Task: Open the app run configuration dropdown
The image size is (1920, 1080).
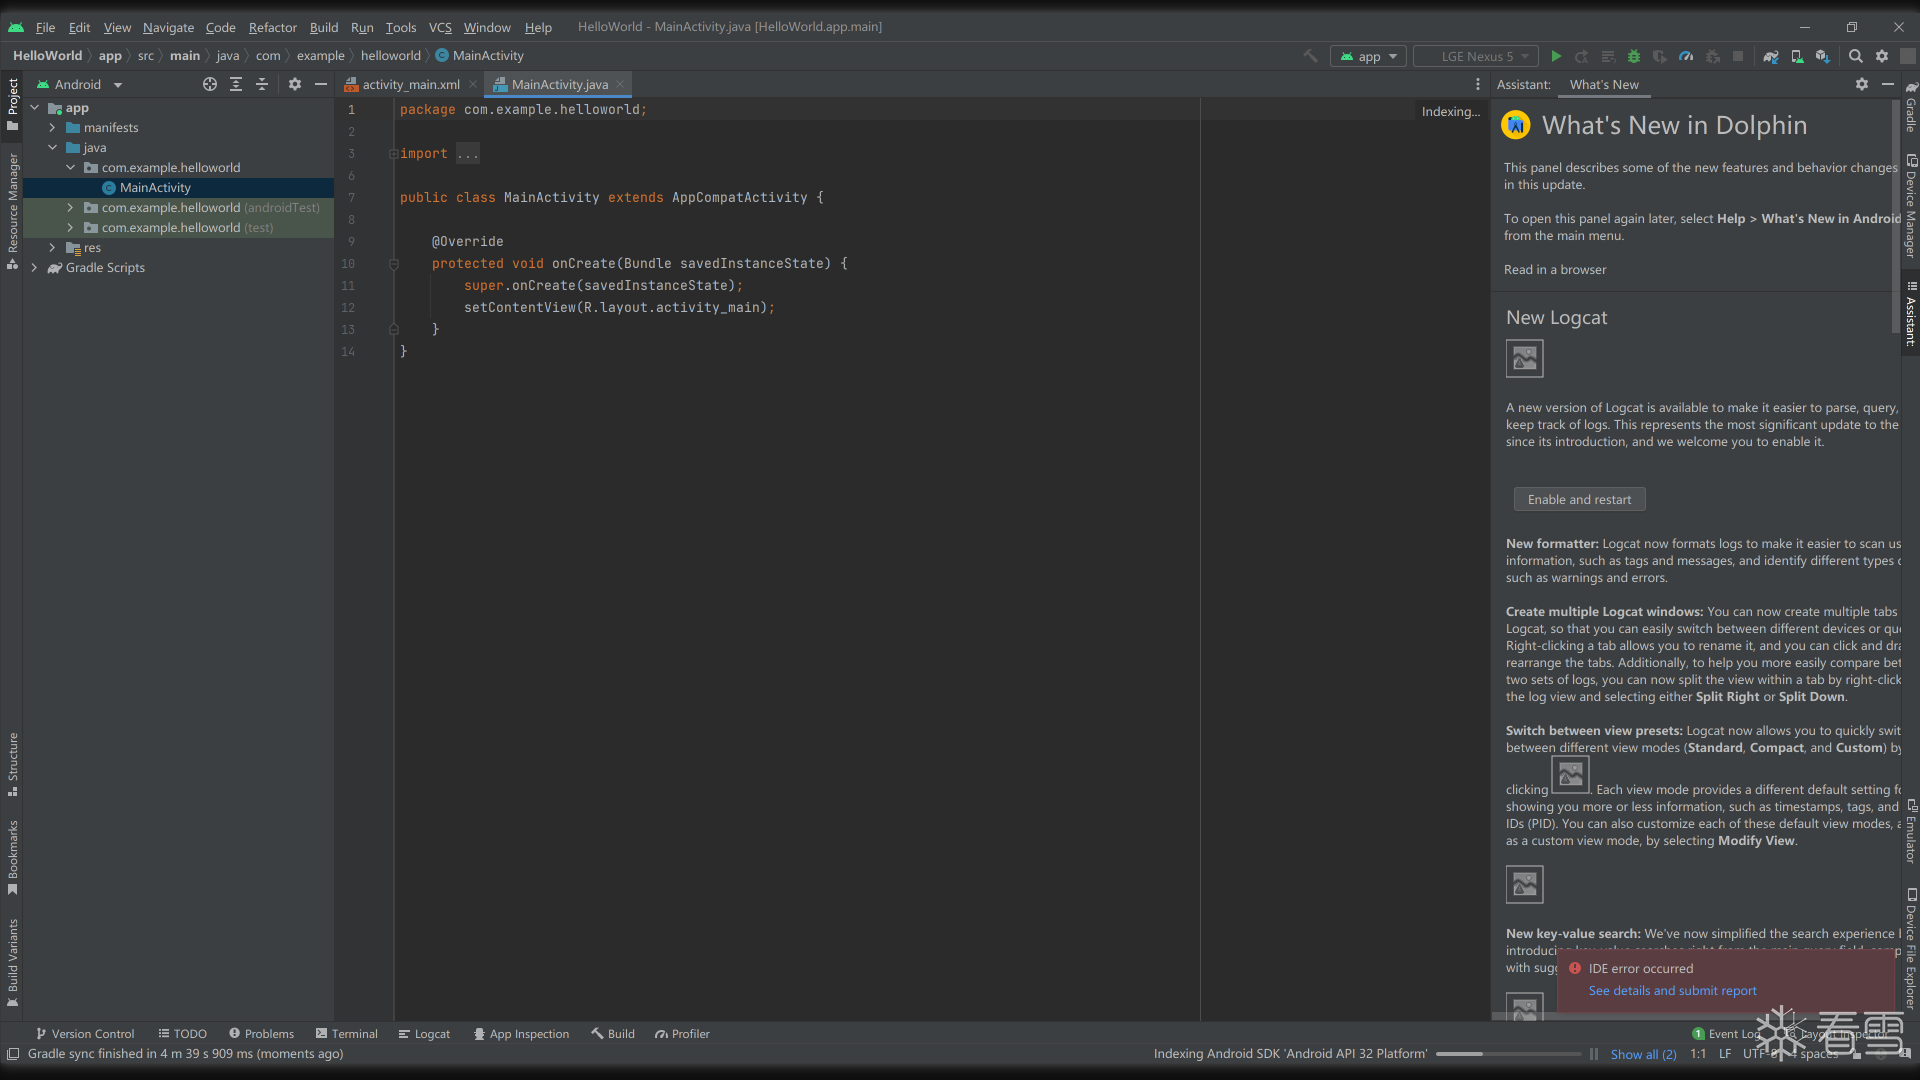Action: coord(1368,57)
